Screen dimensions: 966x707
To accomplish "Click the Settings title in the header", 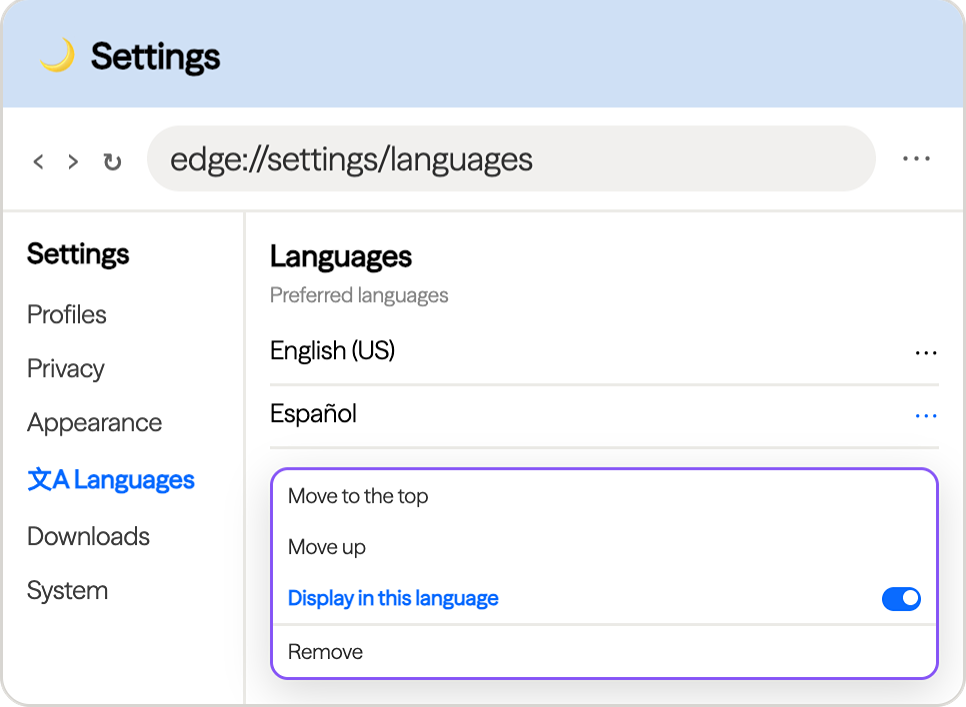I will click(155, 57).
